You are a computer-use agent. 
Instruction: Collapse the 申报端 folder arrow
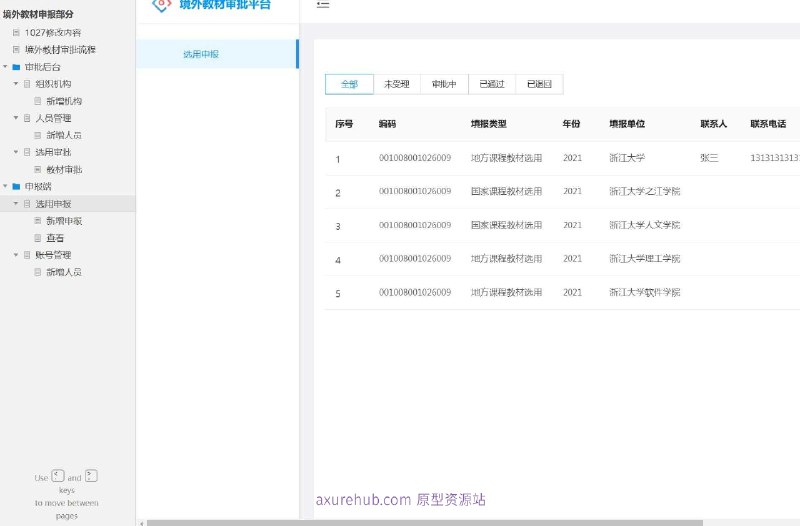click(x=6, y=186)
